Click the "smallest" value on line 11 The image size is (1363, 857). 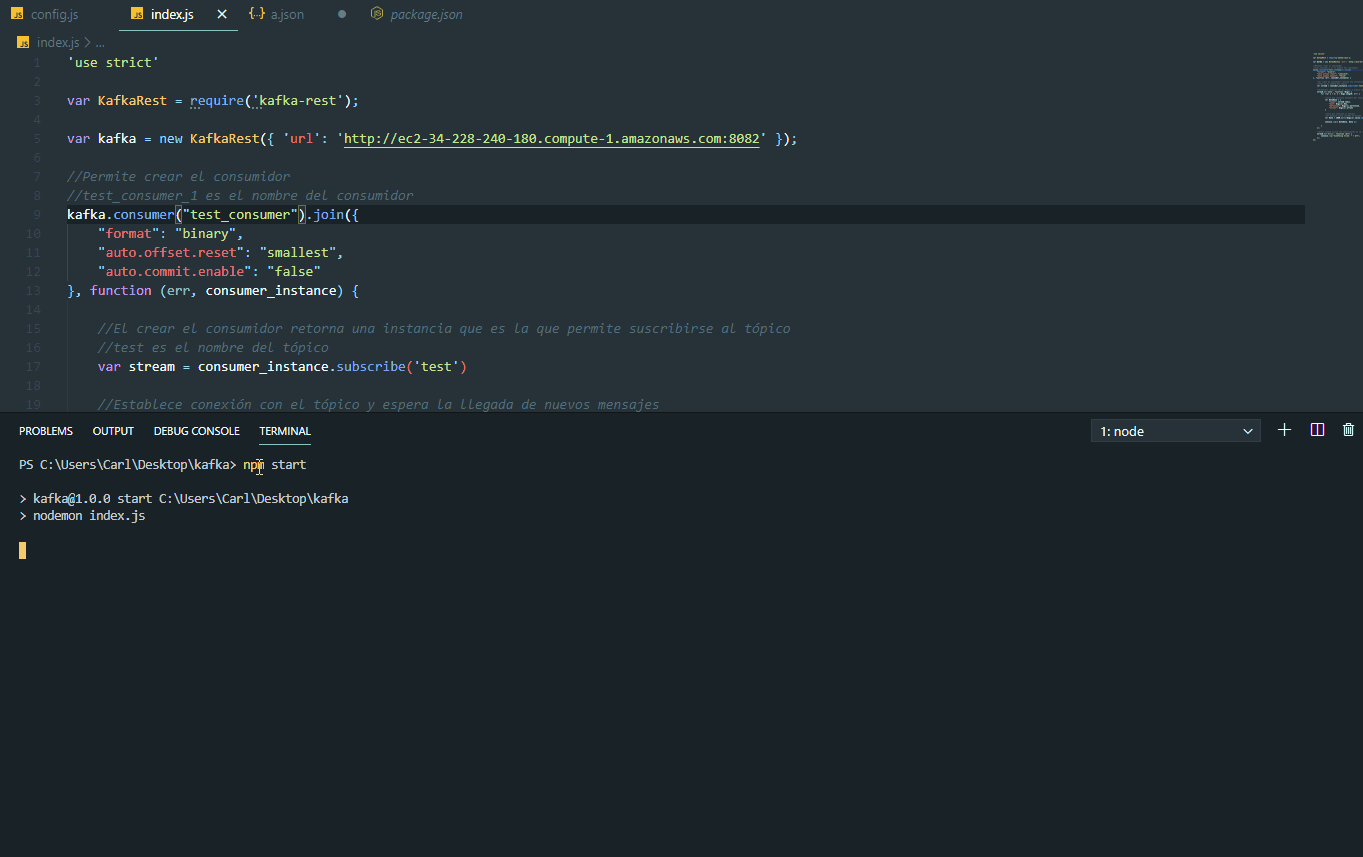pyautogui.click(x=298, y=253)
